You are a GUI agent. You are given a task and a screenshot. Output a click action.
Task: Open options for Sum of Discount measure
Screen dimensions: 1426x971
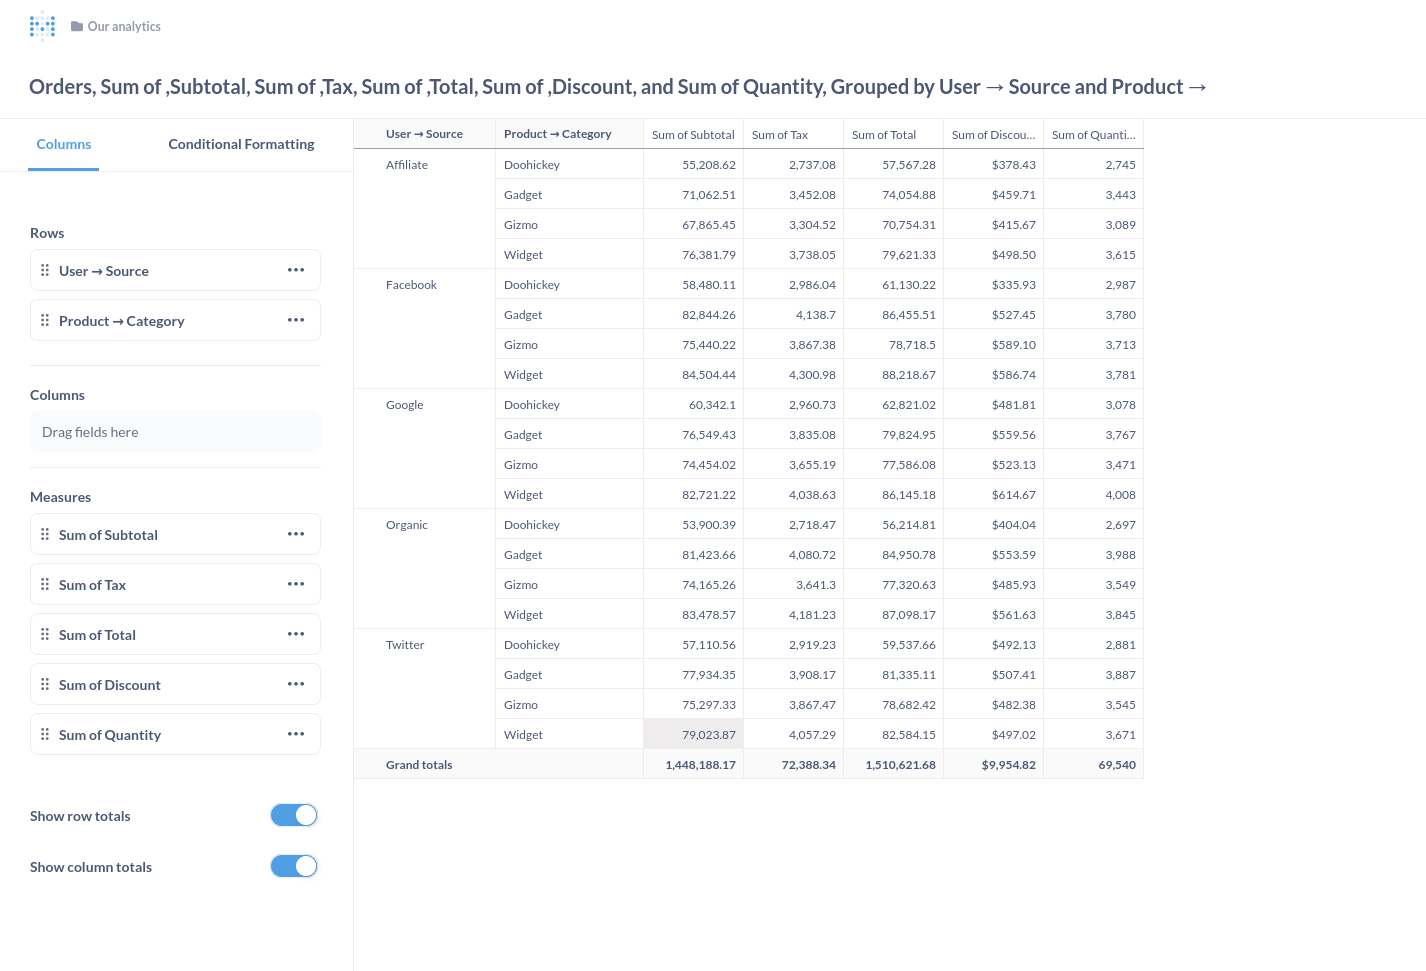click(x=296, y=684)
